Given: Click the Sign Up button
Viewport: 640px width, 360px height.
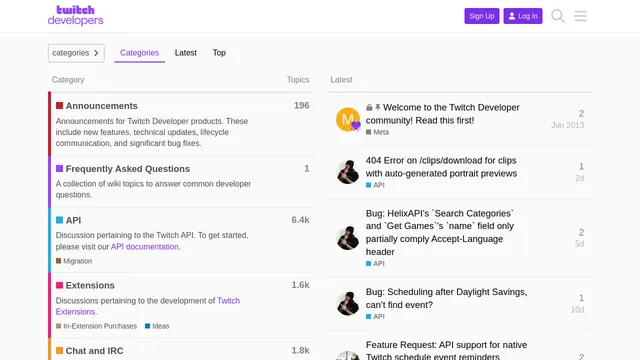Looking at the screenshot, I should [x=482, y=16].
